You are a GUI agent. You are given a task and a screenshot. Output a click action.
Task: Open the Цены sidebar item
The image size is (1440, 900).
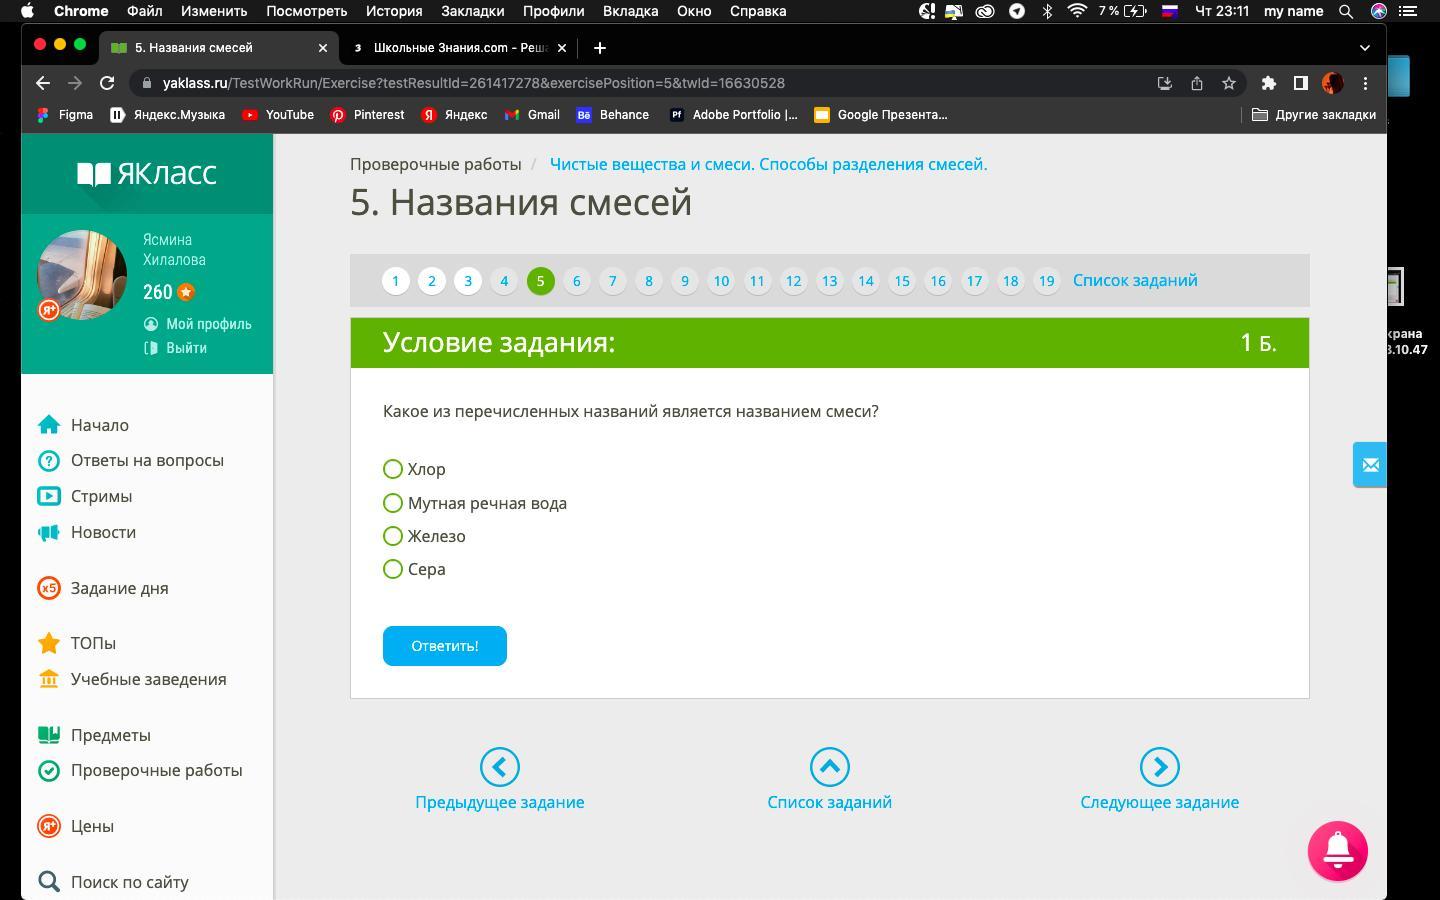[76, 826]
